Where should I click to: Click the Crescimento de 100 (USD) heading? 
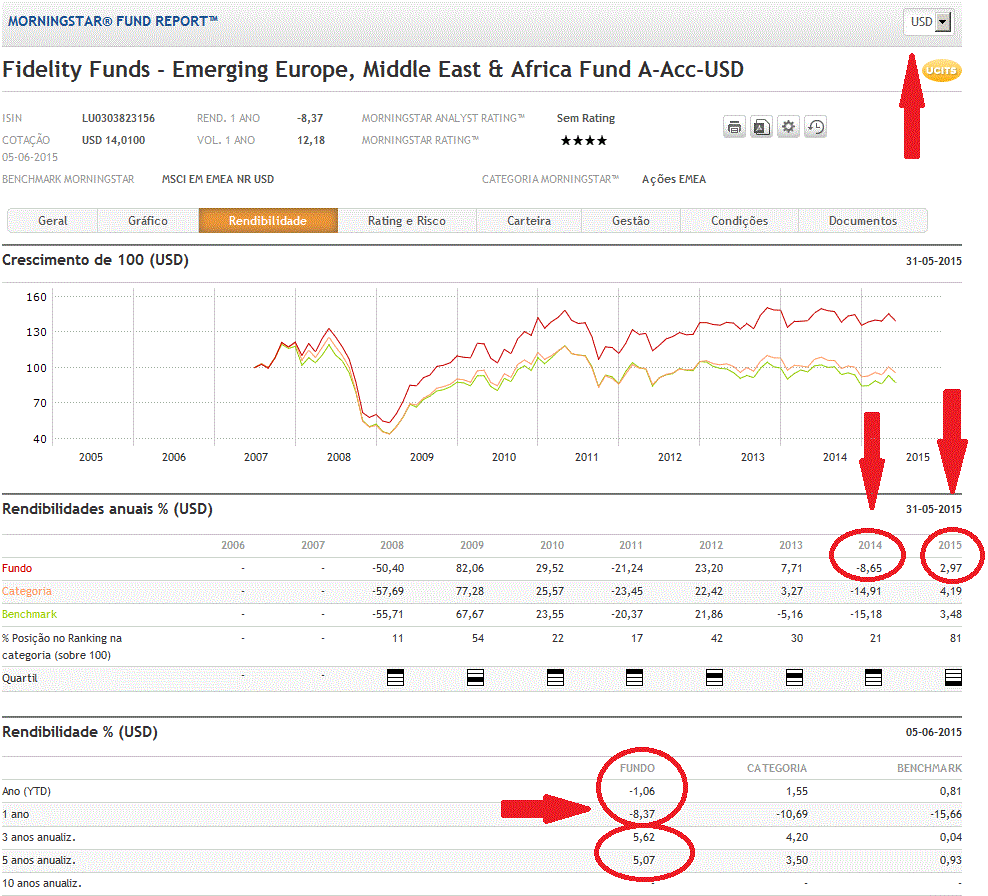tap(95, 260)
